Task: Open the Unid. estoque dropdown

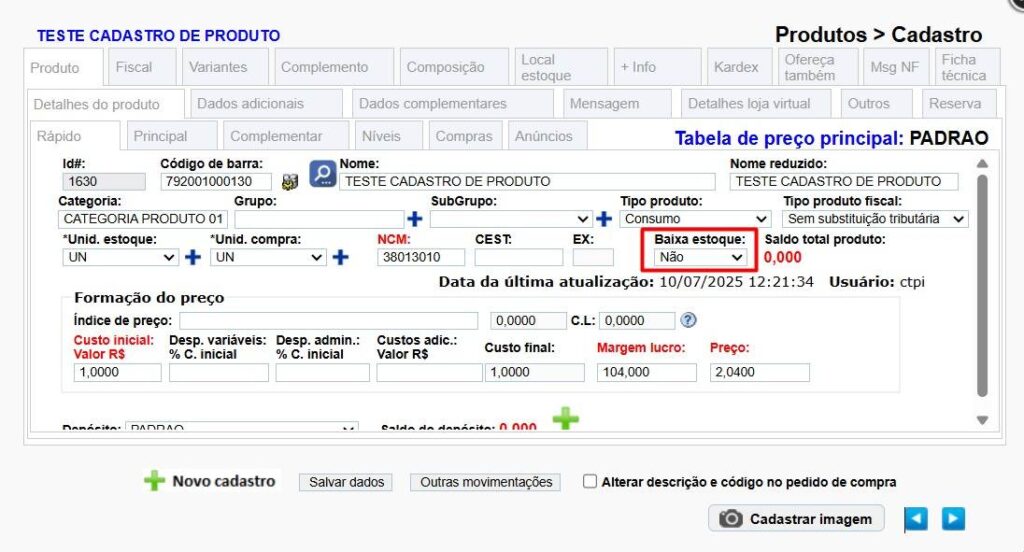Action: coord(119,257)
